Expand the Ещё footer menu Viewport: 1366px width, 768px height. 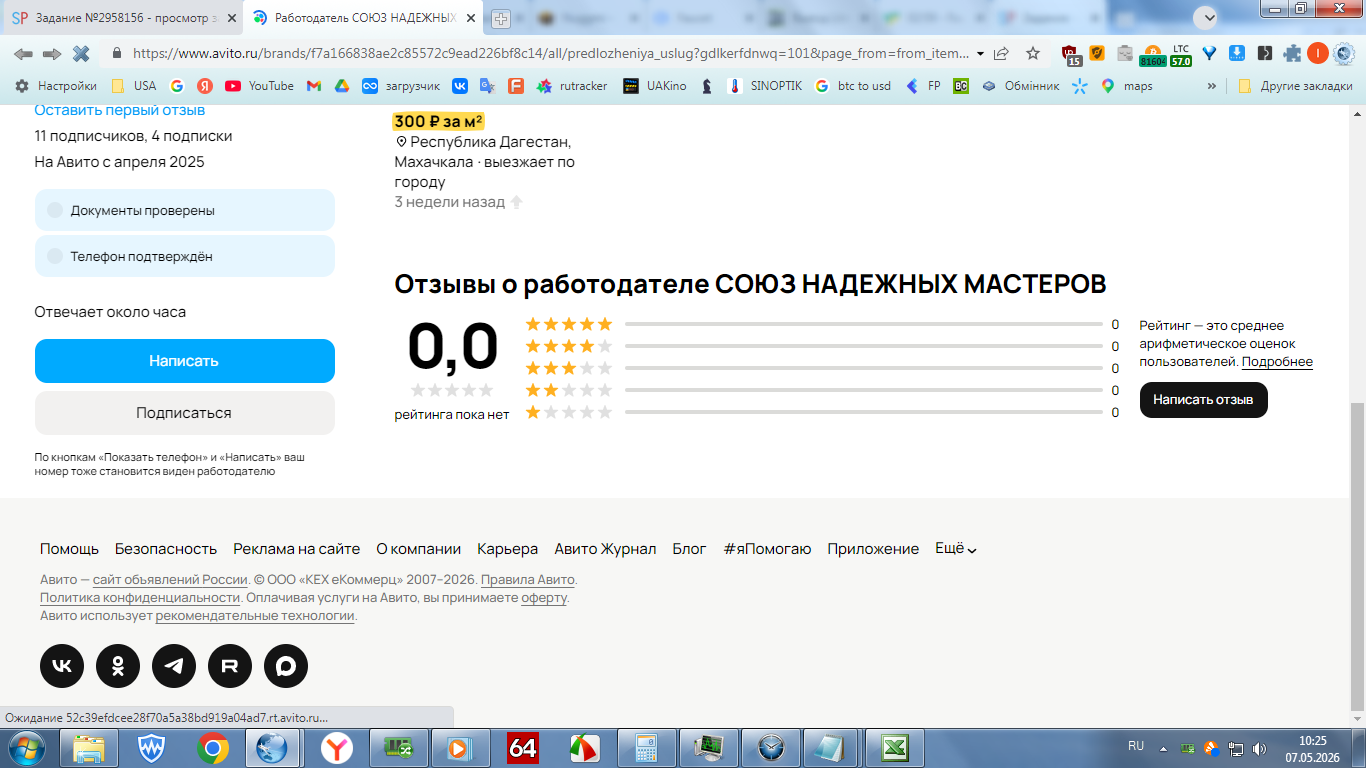[x=955, y=549]
